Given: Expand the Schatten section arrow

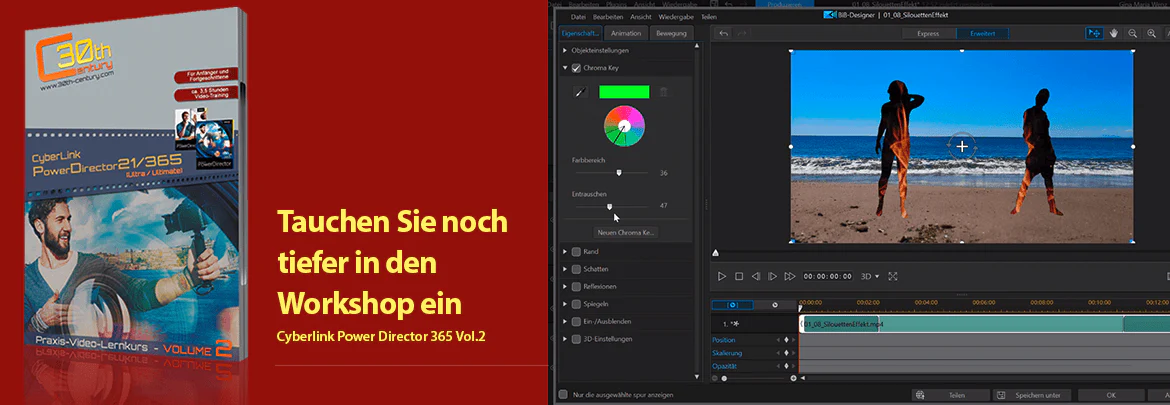Looking at the screenshot, I should 565,269.
